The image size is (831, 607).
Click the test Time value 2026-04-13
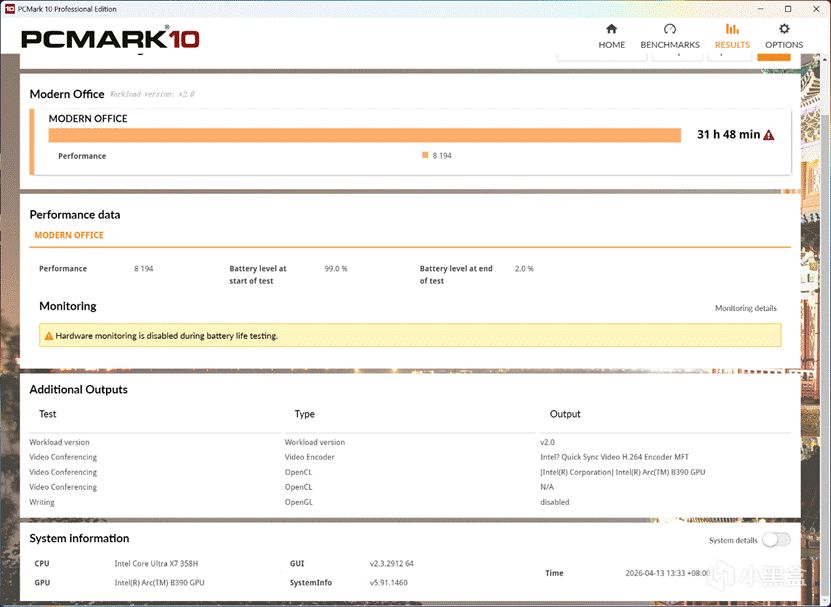click(x=667, y=573)
